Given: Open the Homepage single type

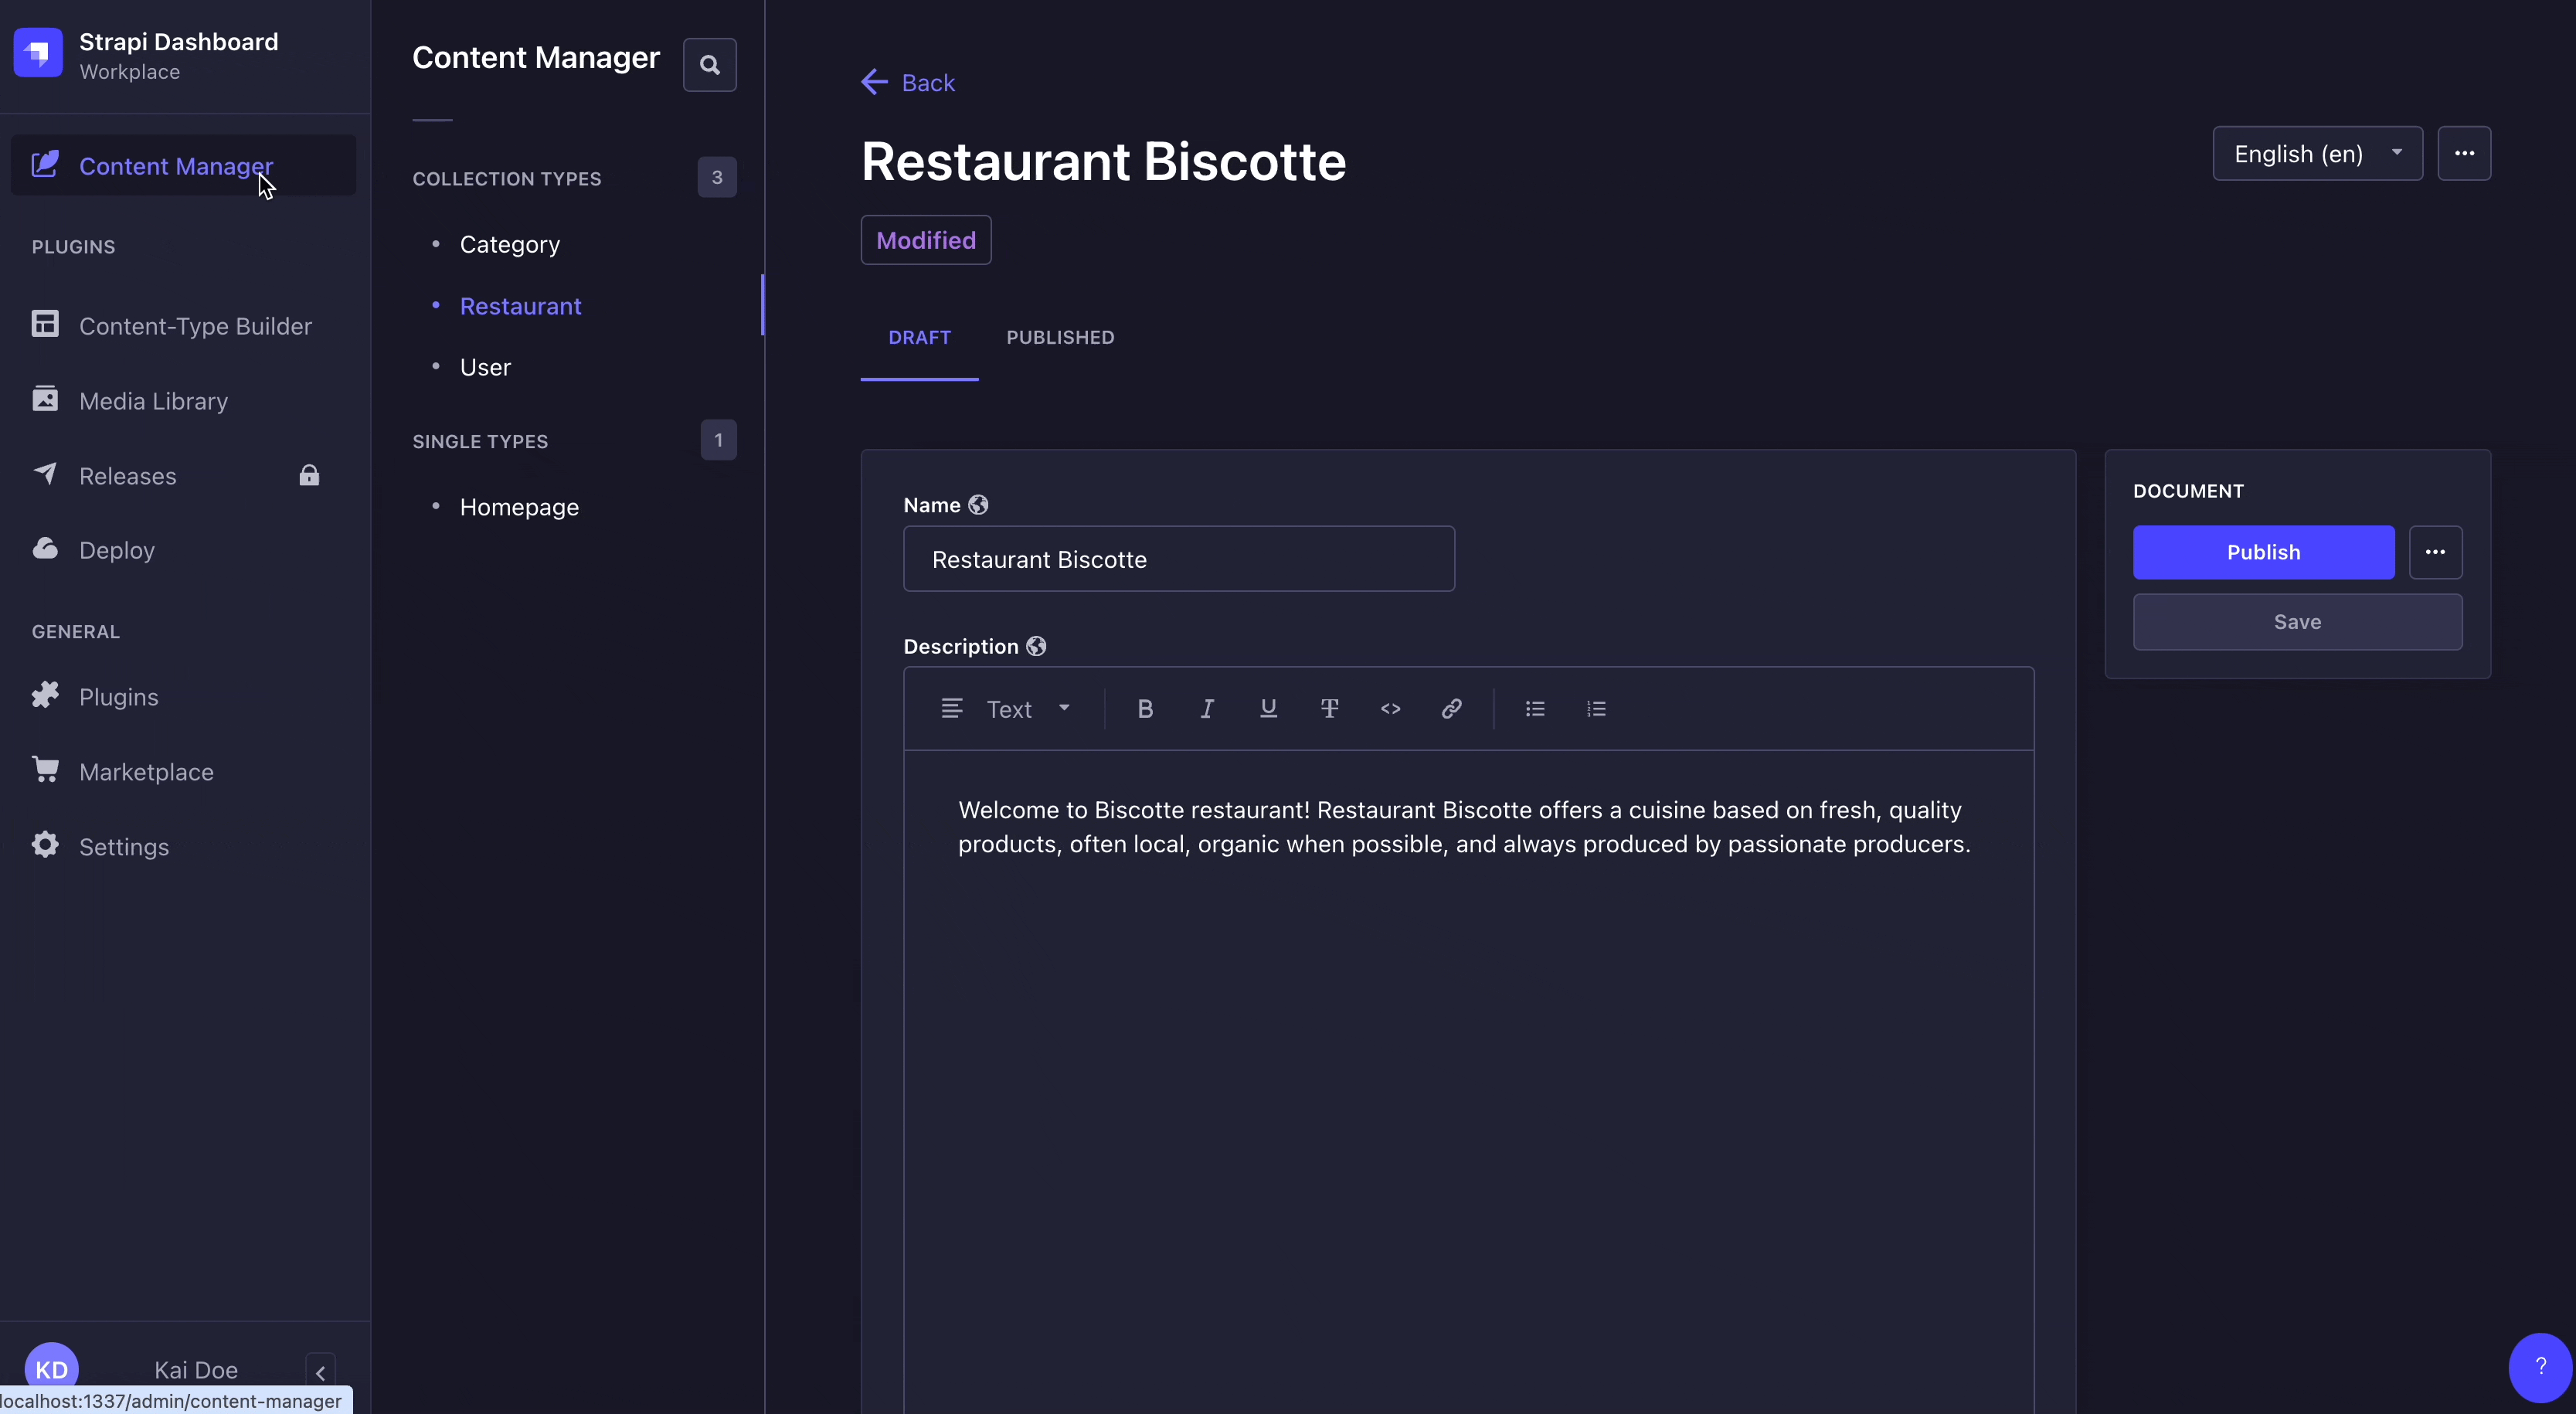Looking at the screenshot, I should tap(519, 507).
